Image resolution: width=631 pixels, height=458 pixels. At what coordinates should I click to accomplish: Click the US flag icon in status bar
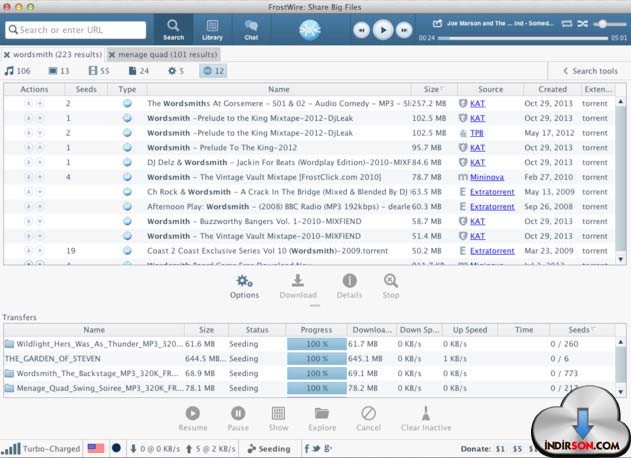(x=96, y=448)
